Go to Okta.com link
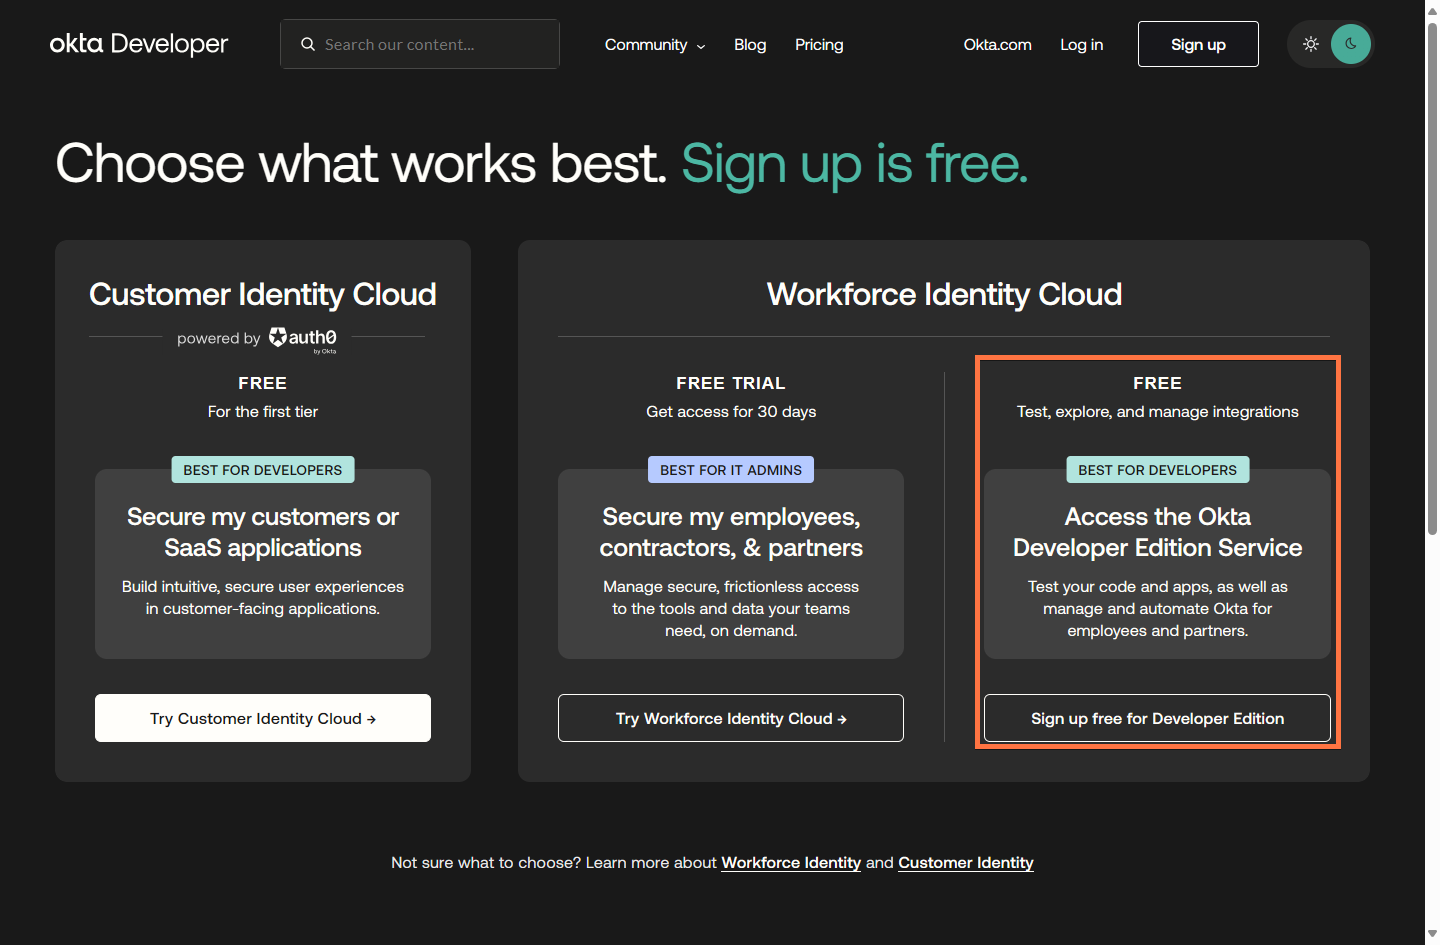 point(997,45)
